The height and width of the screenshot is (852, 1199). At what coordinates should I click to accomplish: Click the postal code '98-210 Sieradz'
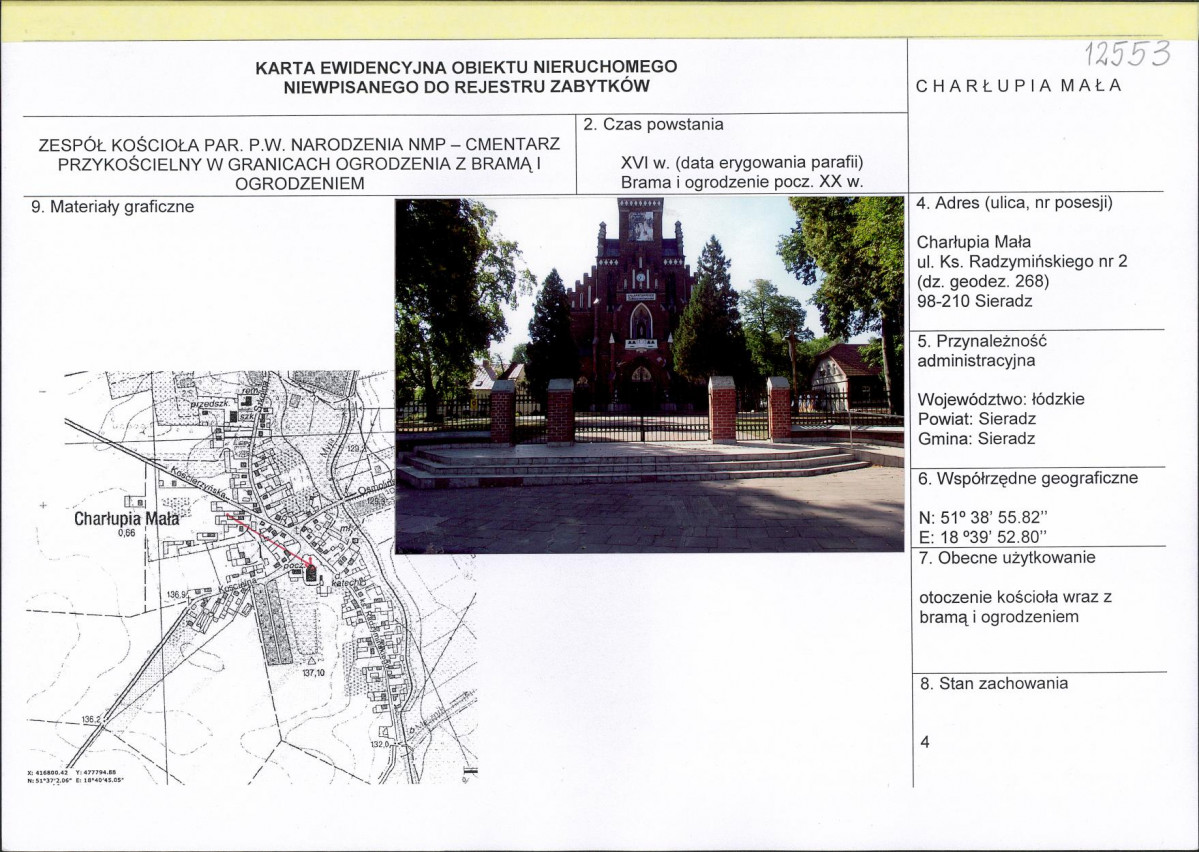click(974, 301)
